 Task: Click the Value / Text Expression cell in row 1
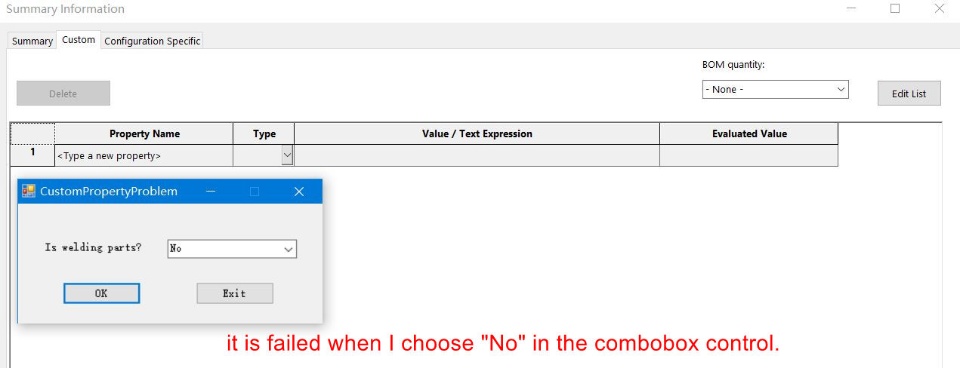(477, 156)
